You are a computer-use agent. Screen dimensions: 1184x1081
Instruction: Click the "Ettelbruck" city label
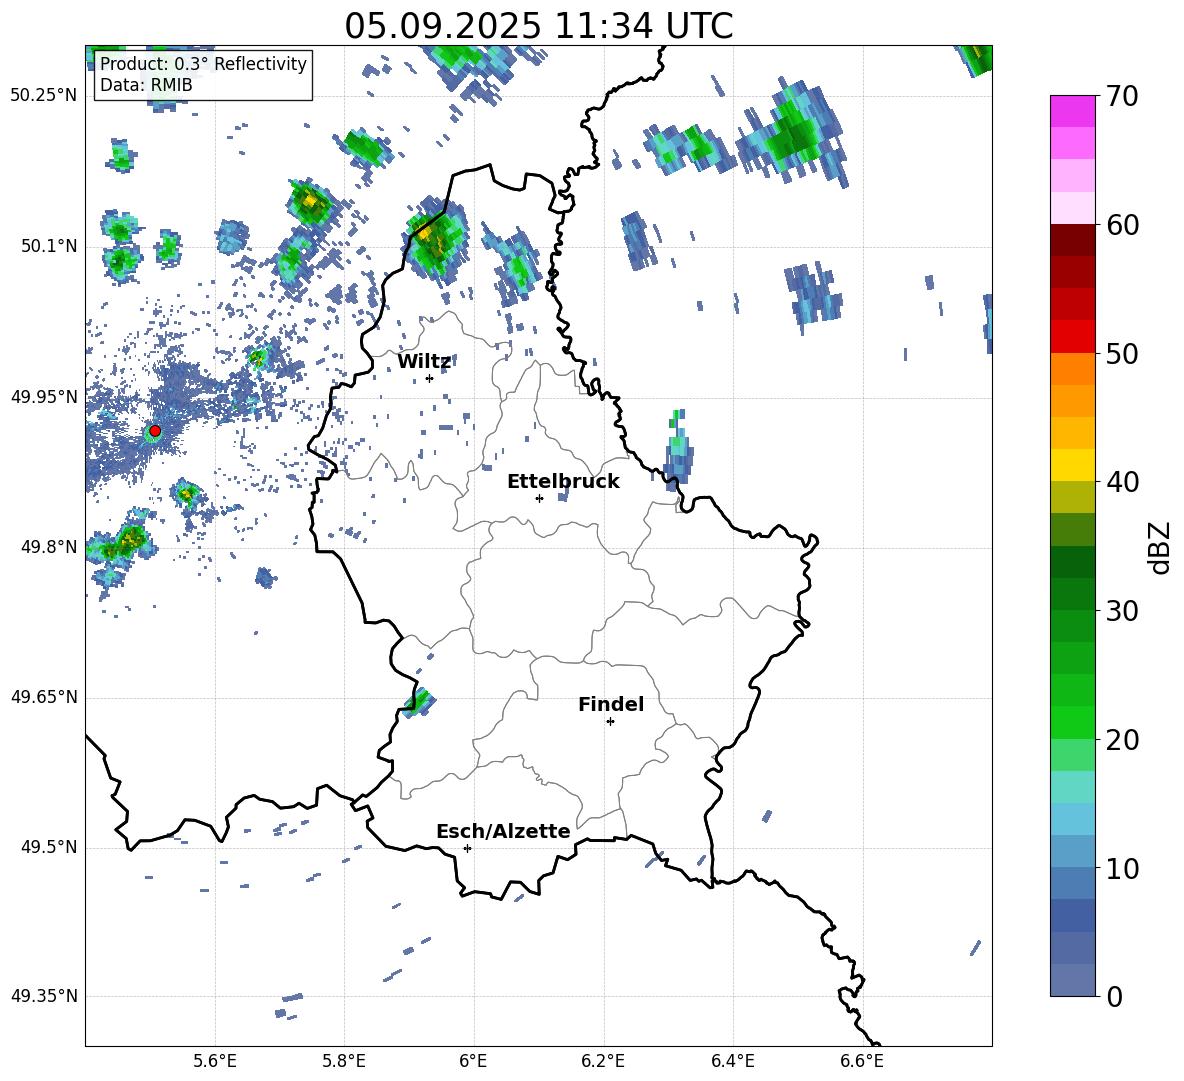563,482
